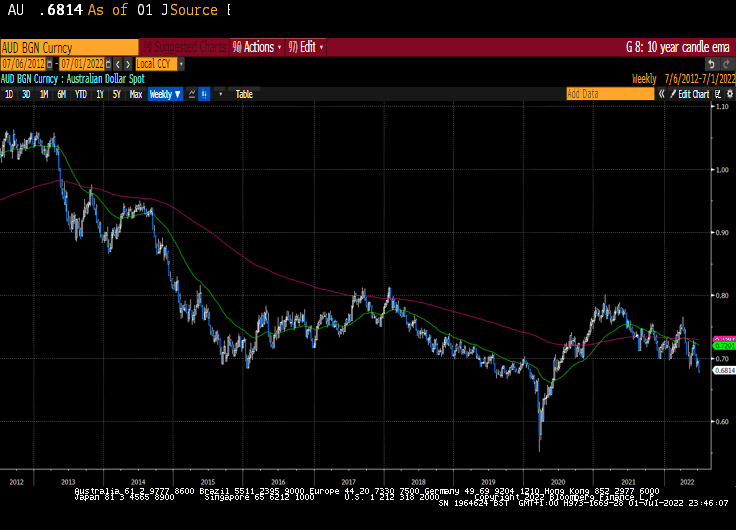Expand the chart type options arrow
The height and width of the screenshot is (530, 736).
tap(221, 94)
